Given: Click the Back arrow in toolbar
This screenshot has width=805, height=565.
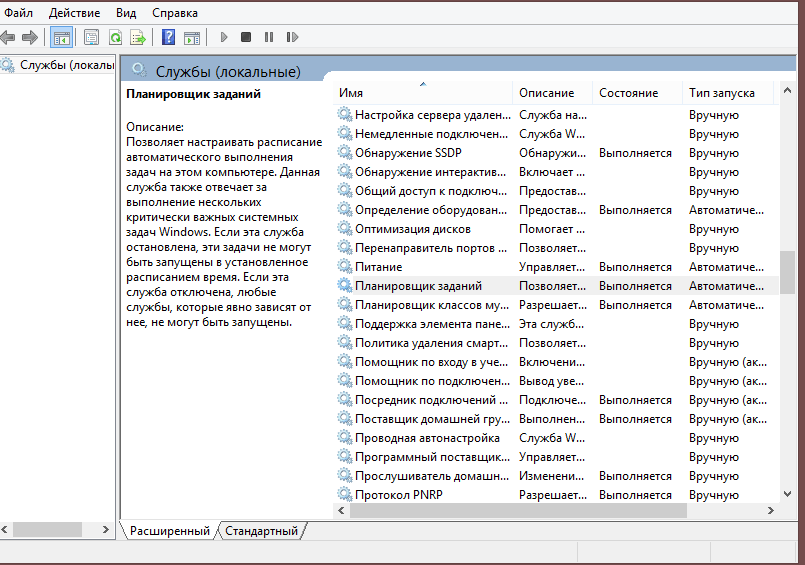Looking at the screenshot, I should pyautogui.click(x=8, y=37).
